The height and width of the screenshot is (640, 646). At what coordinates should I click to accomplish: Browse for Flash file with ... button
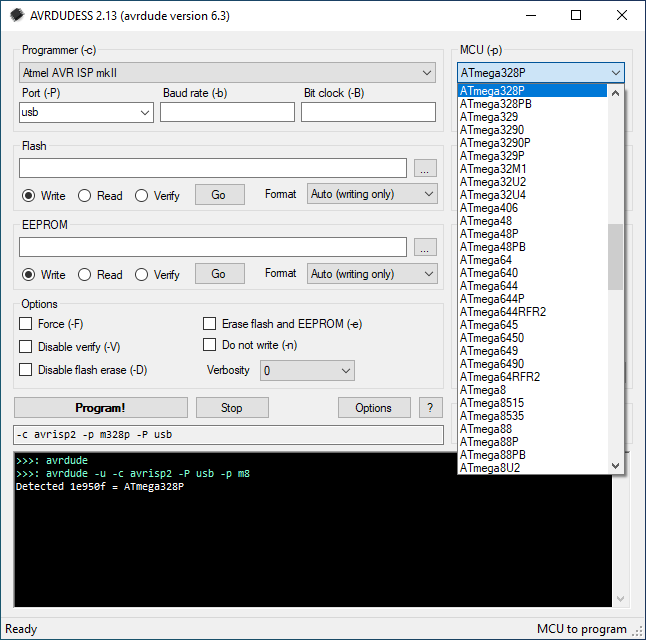coord(425,168)
